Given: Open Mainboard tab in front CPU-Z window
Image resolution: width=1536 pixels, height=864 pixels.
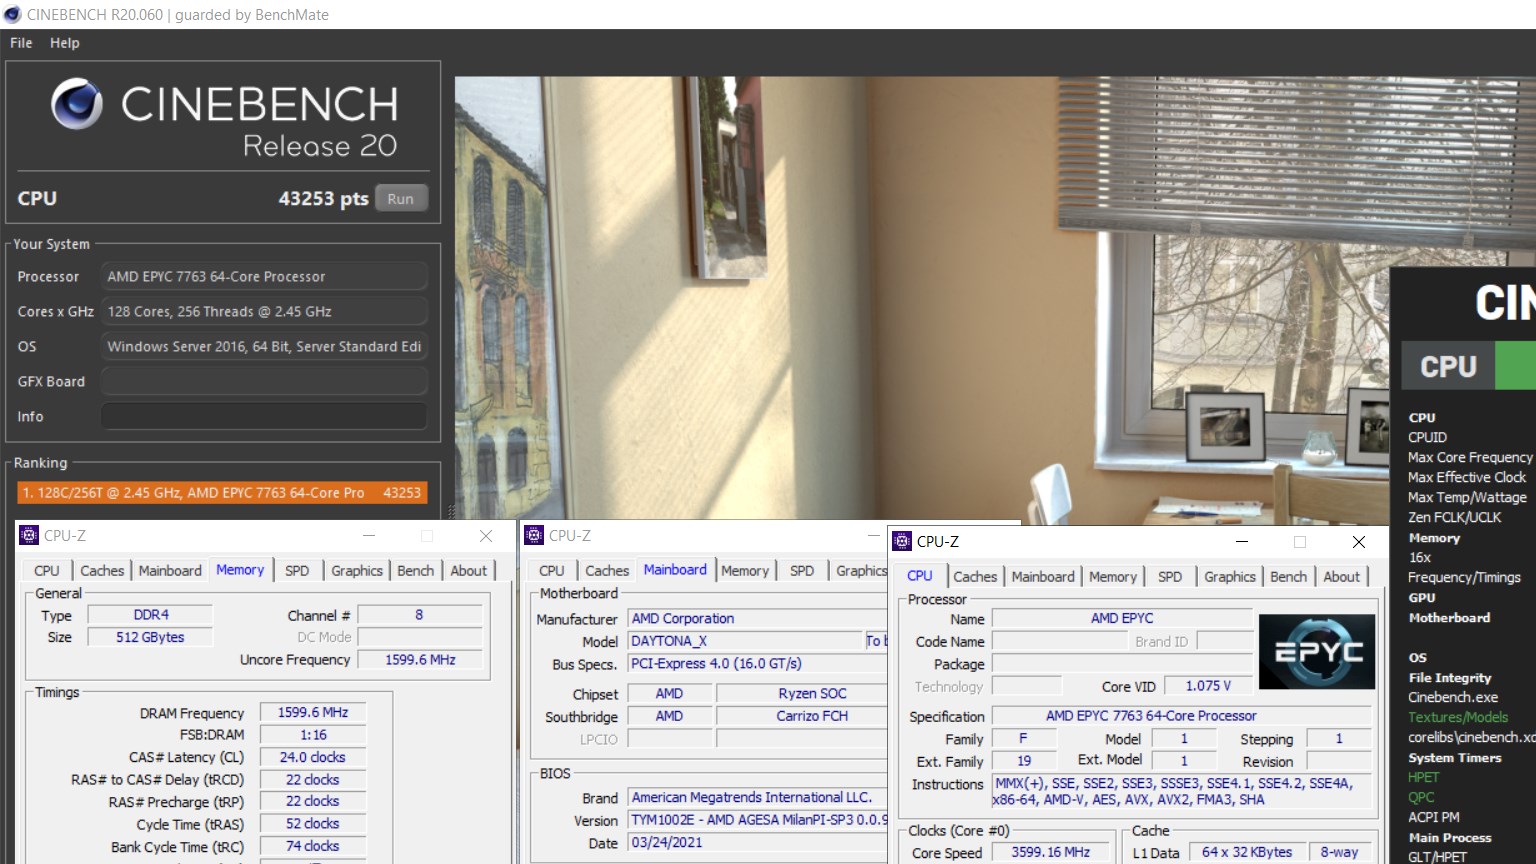Looking at the screenshot, I should click(x=1043, y=577).
